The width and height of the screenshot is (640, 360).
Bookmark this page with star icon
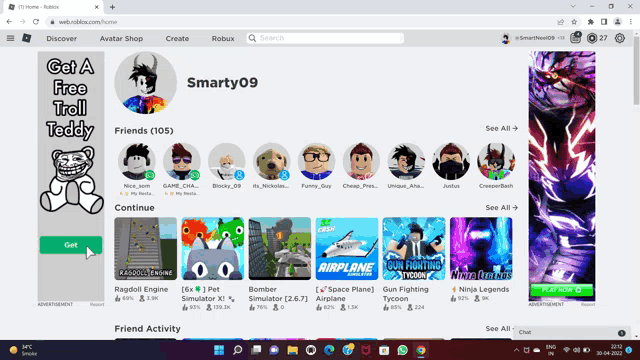[x=574, y=22]
